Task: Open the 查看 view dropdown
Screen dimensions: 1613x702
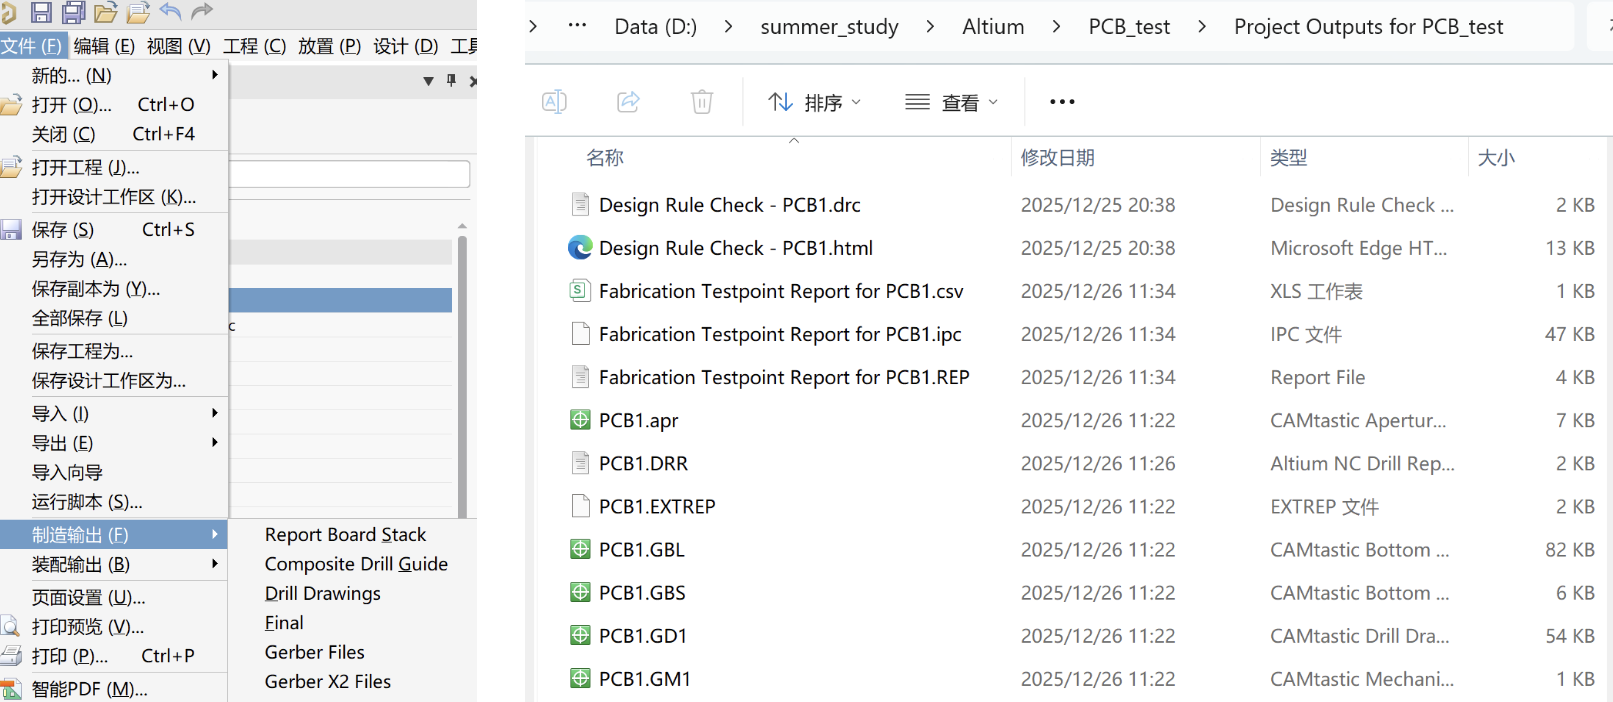Action: (951, 102)
